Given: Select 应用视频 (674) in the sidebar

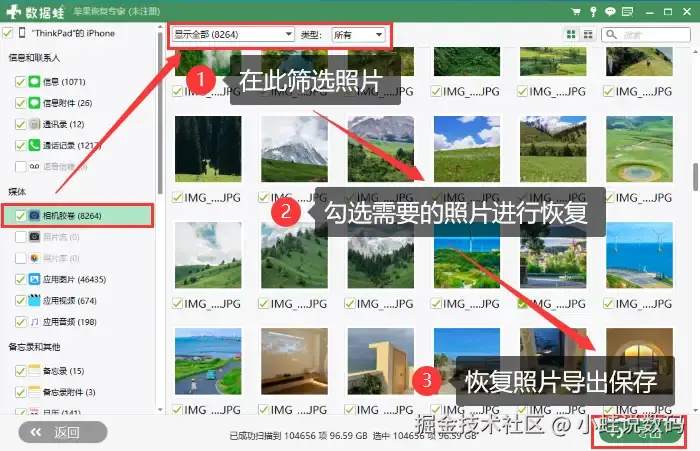Looking at the screenshot, I should pos(70,300).
